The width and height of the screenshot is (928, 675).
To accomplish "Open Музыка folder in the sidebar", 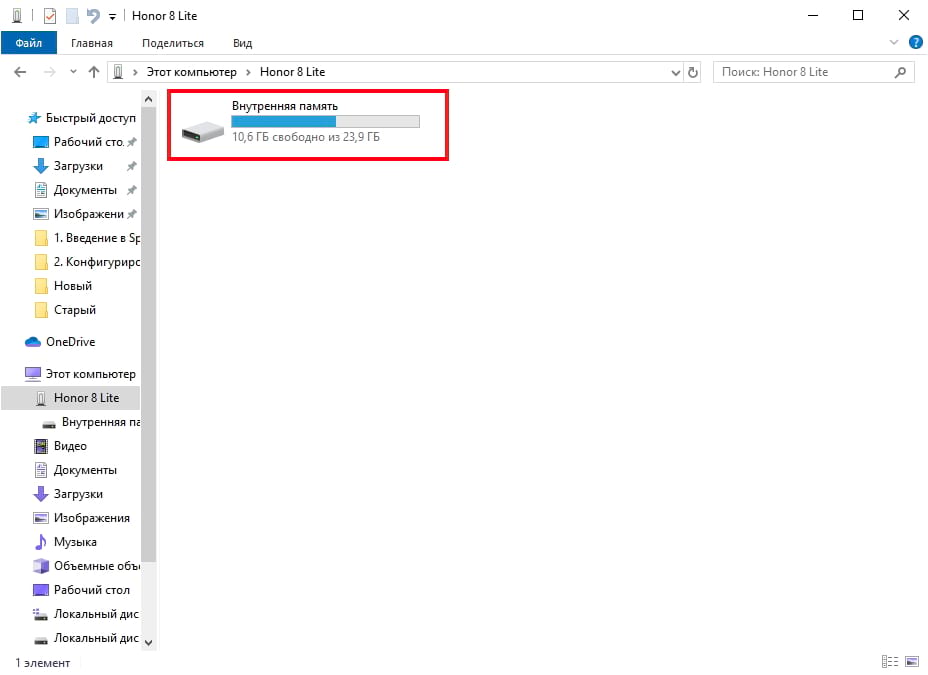I will [75, 542].
